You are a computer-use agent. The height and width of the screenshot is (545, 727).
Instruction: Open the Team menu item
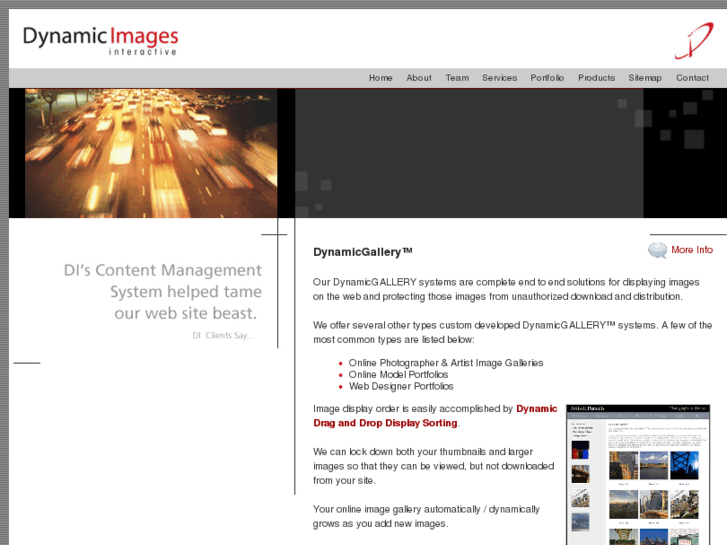pos(457,78)
